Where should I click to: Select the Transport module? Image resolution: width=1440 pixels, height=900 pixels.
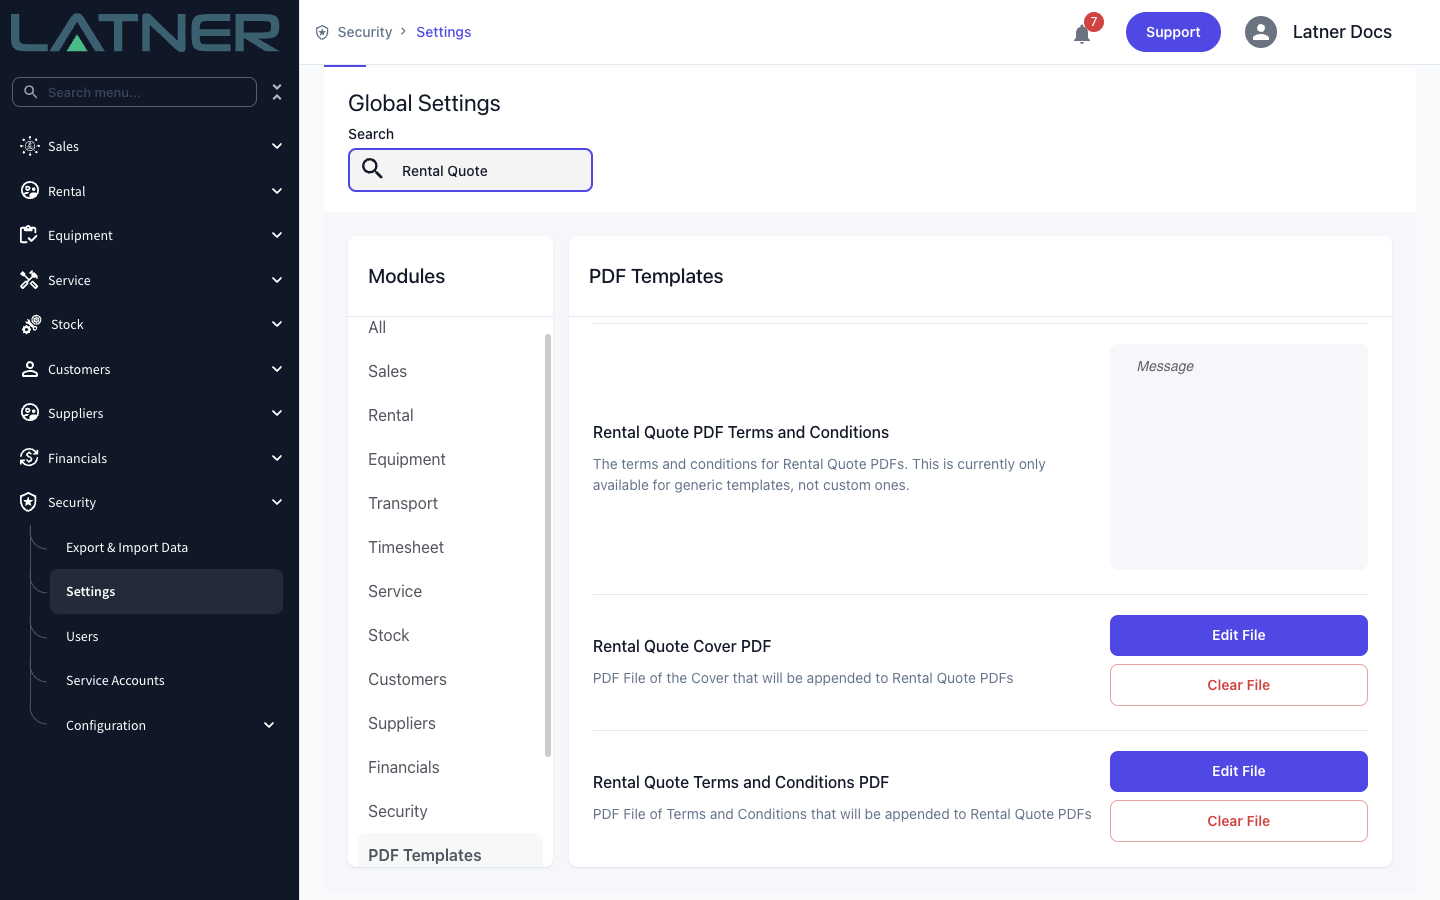[x=403, y=503]
